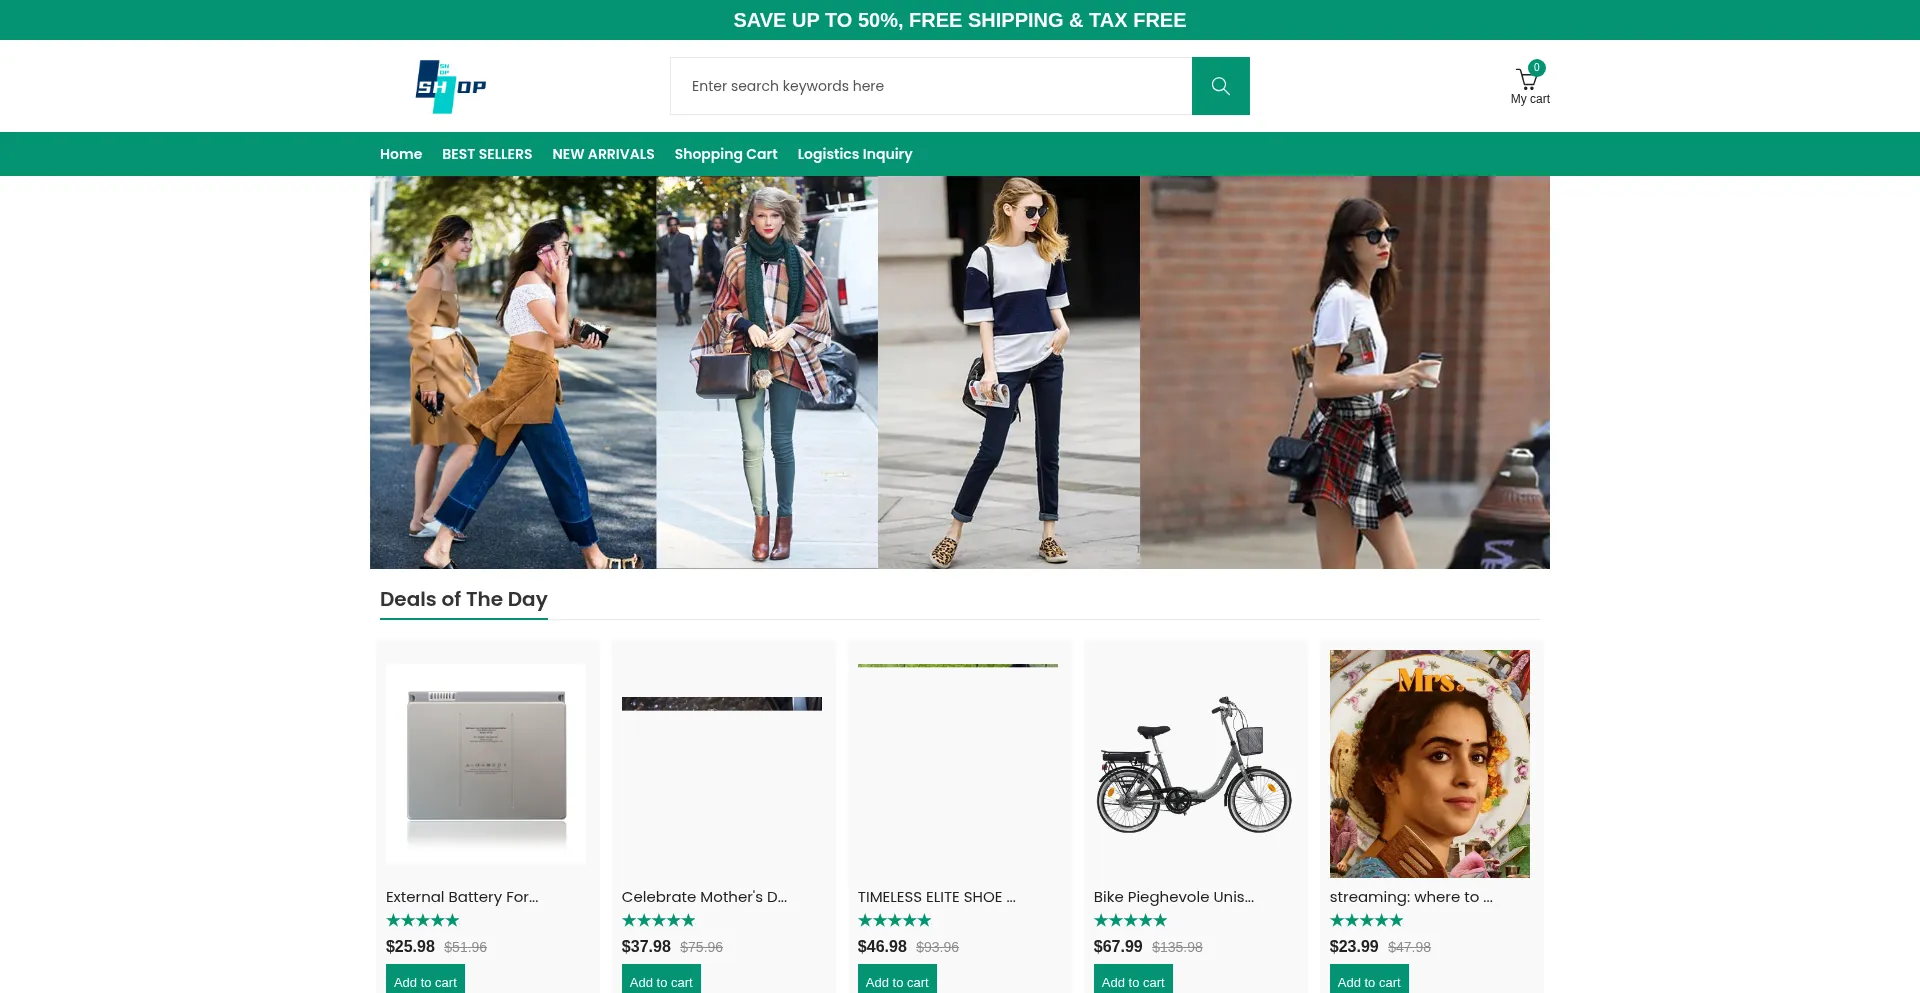Add the Bike Pieghevole to cart

click(x=1132, y=981)
